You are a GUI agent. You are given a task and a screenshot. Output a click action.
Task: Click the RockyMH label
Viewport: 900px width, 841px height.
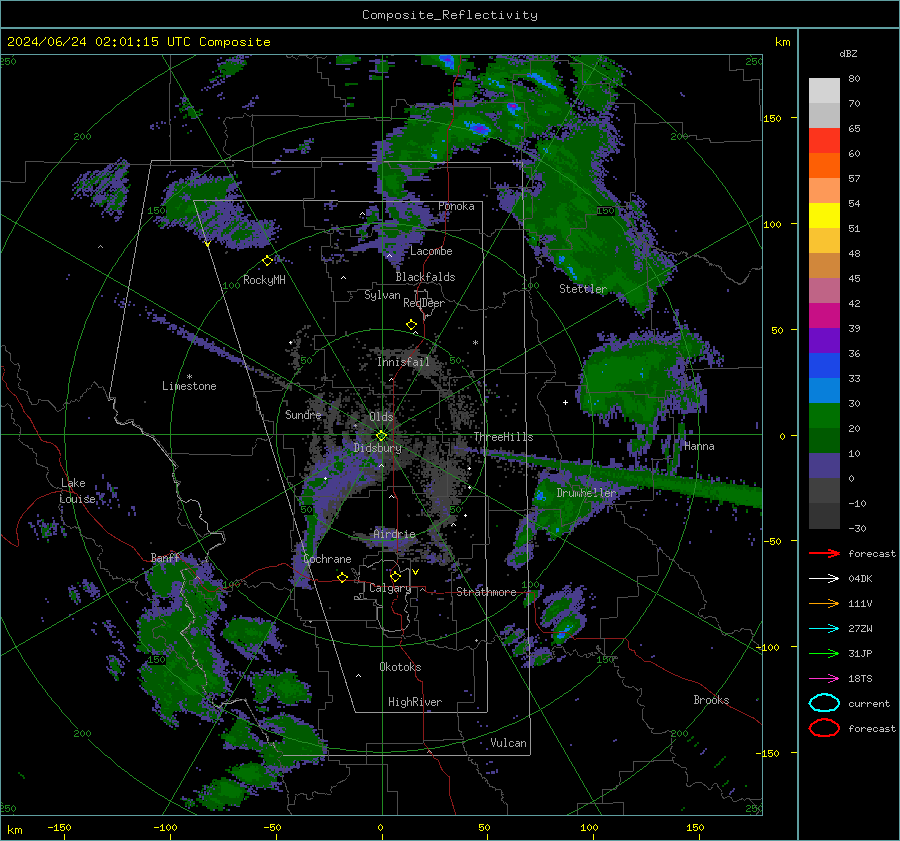(264, 280)
